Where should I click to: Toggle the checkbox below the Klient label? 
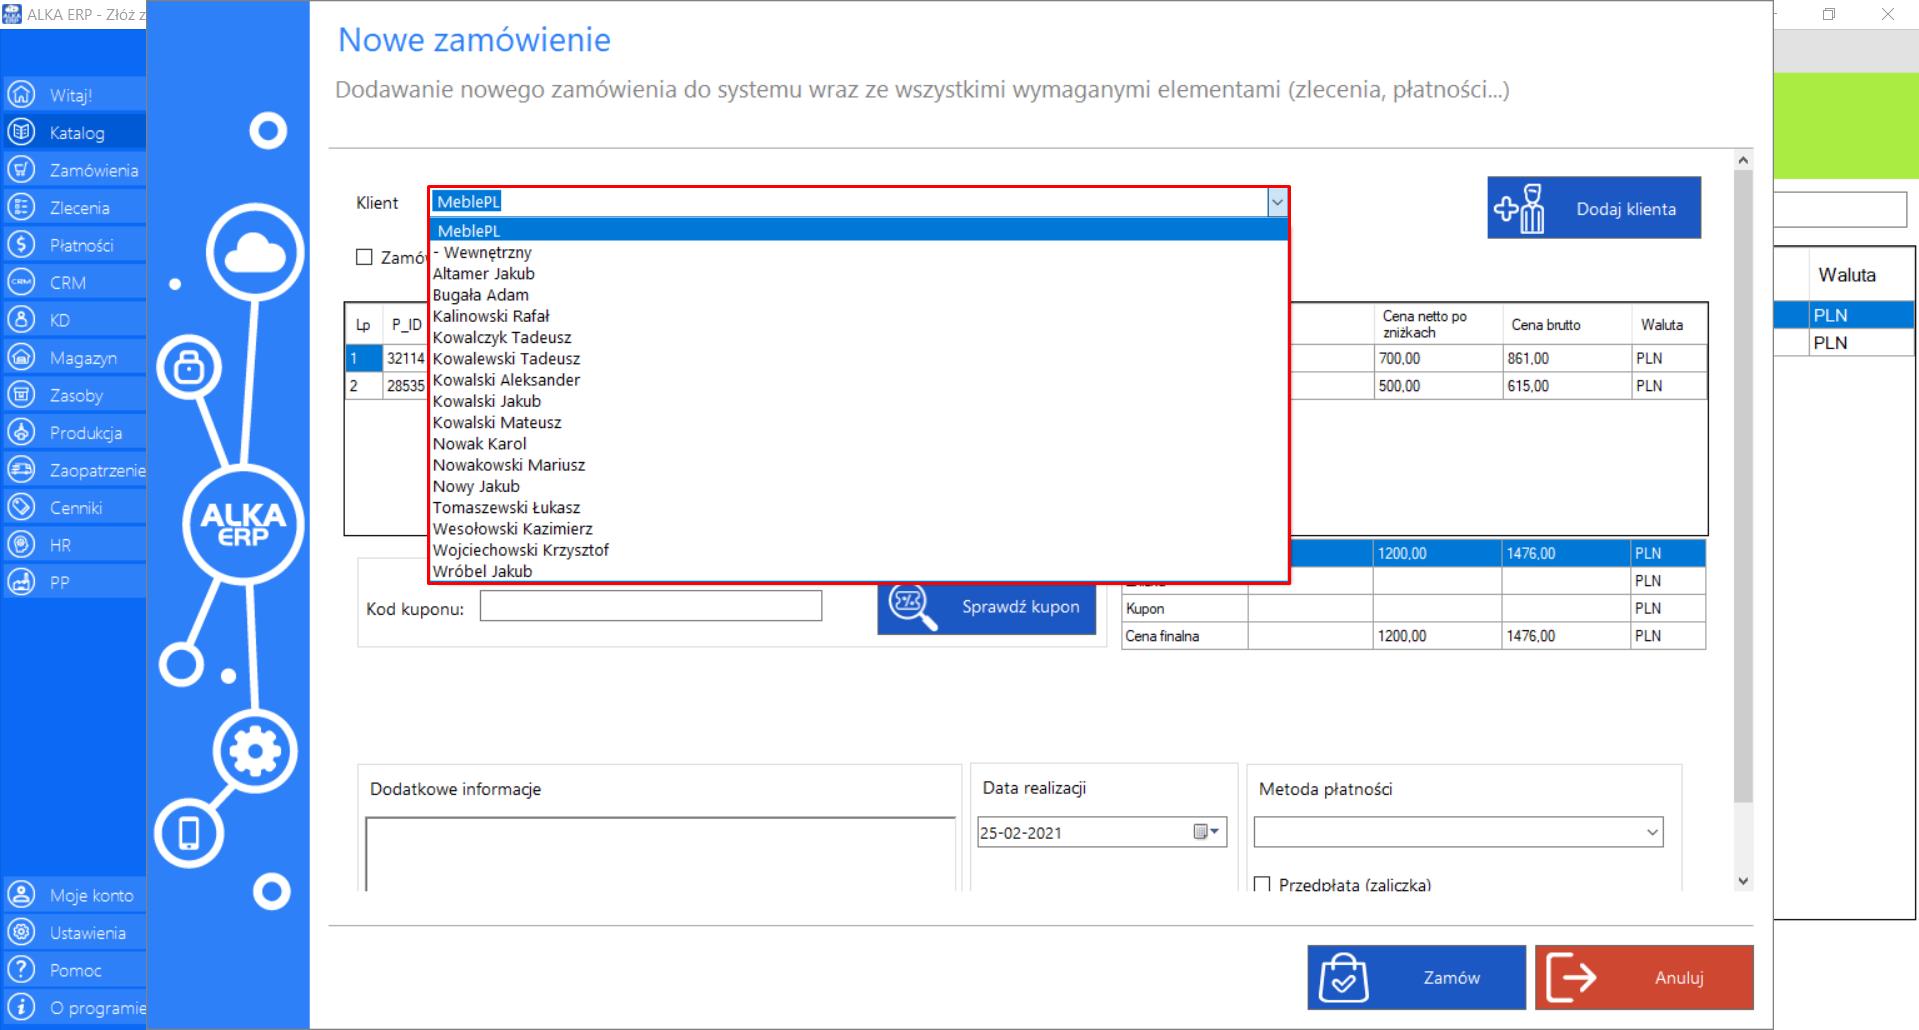364,257
